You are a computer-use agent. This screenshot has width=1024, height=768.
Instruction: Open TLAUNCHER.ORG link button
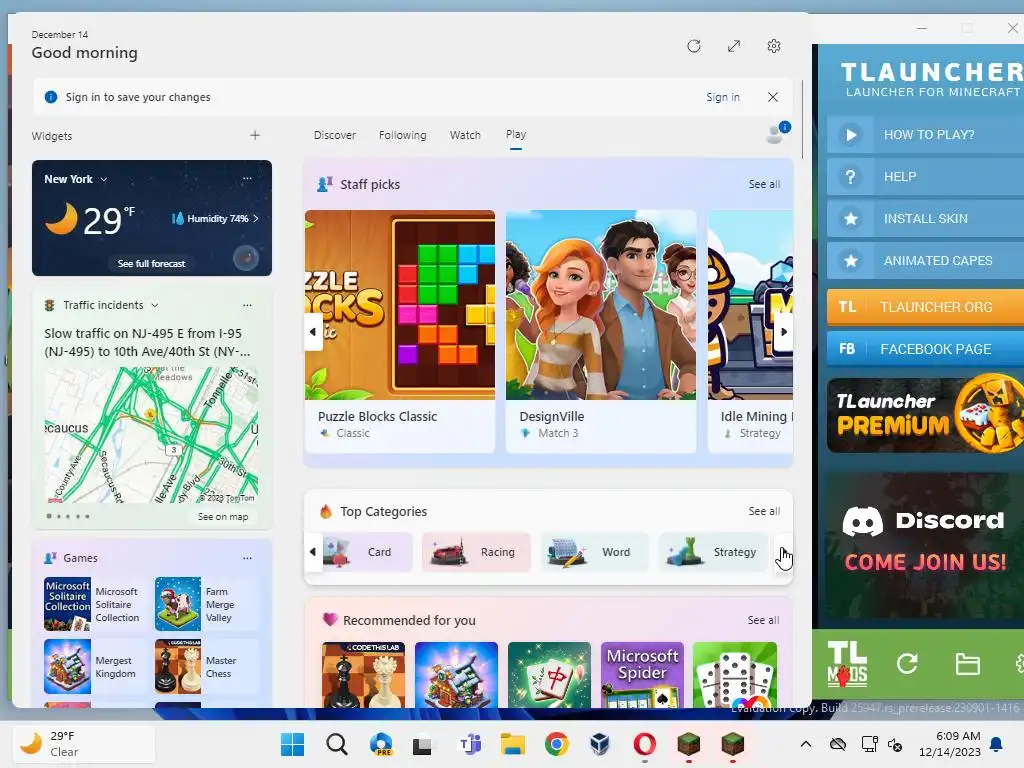[x=925, y=307]
